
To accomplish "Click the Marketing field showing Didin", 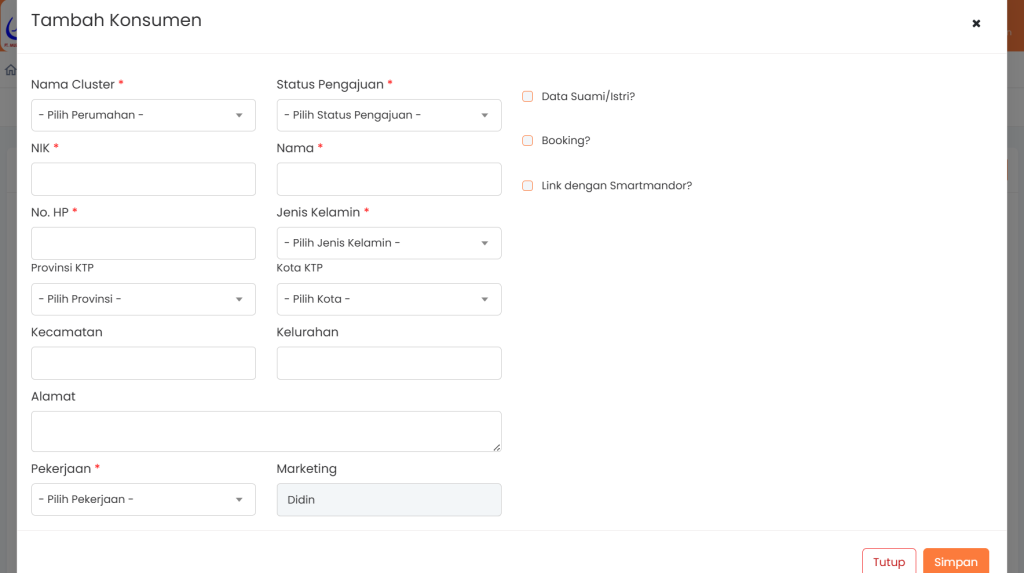I will (389, 499).
